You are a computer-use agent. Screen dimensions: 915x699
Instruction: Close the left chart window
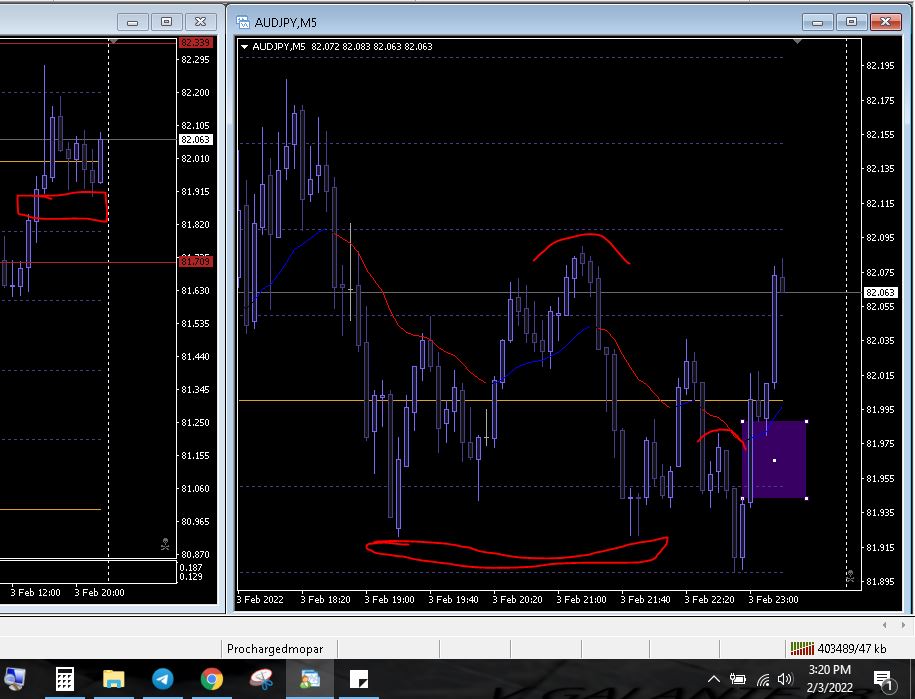200,22
